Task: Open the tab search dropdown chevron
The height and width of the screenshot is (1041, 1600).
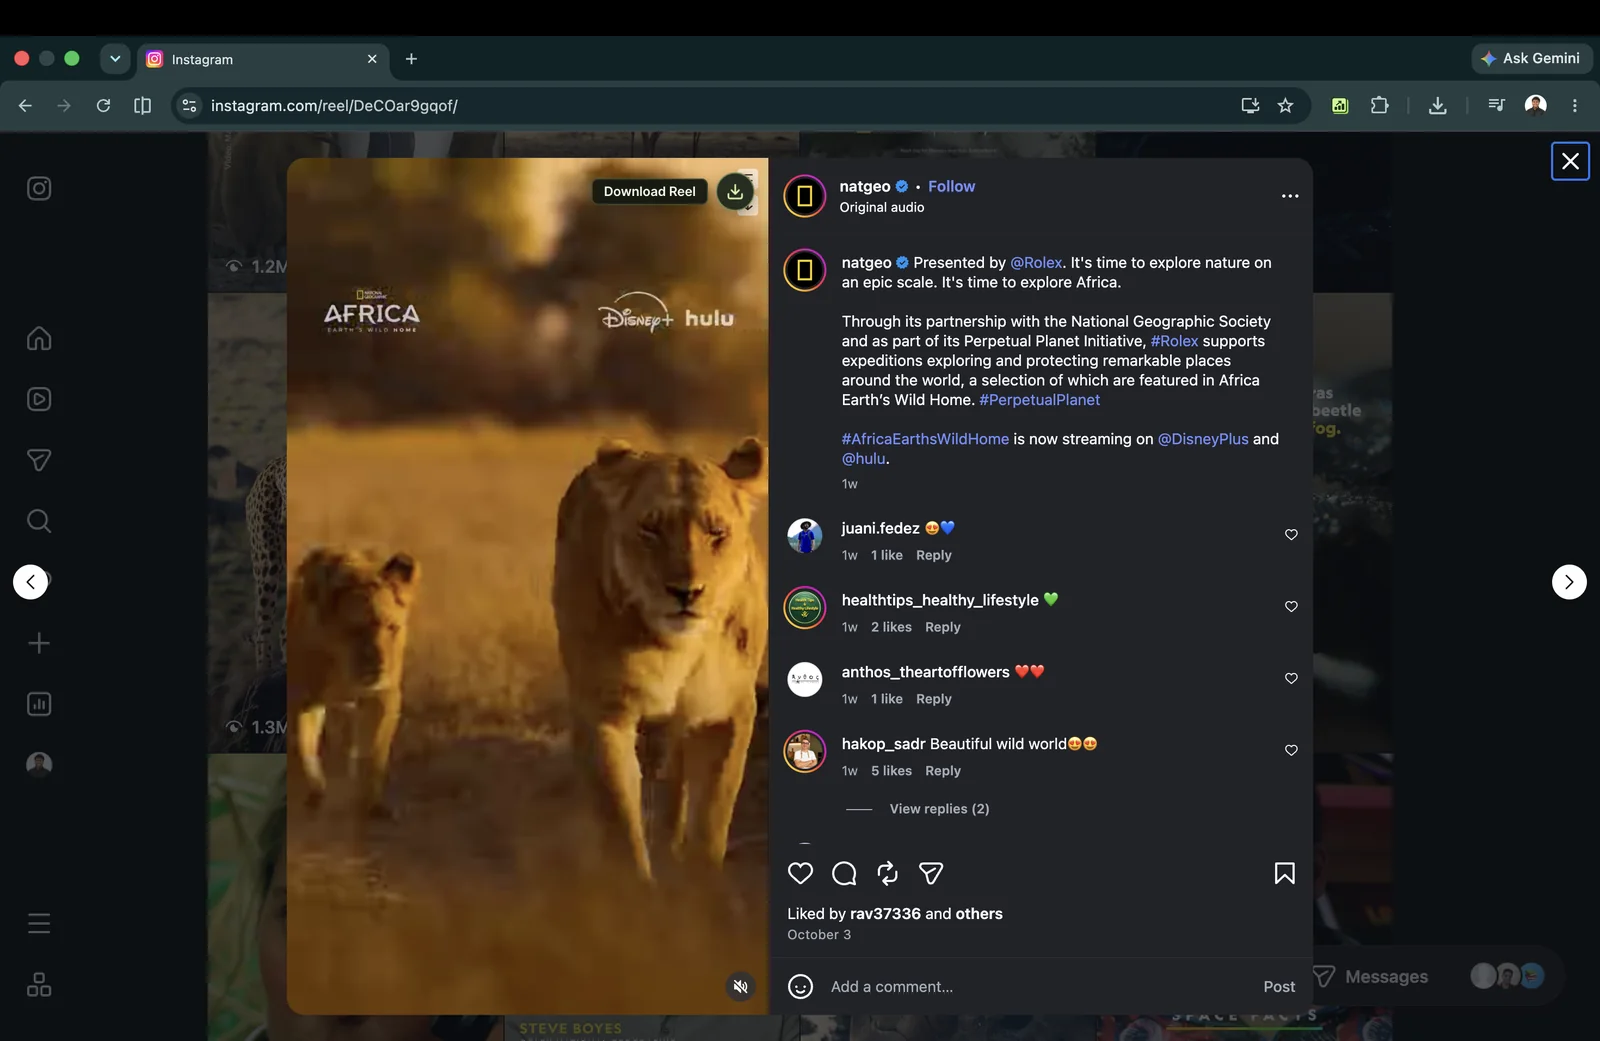Action: point(115,58)
